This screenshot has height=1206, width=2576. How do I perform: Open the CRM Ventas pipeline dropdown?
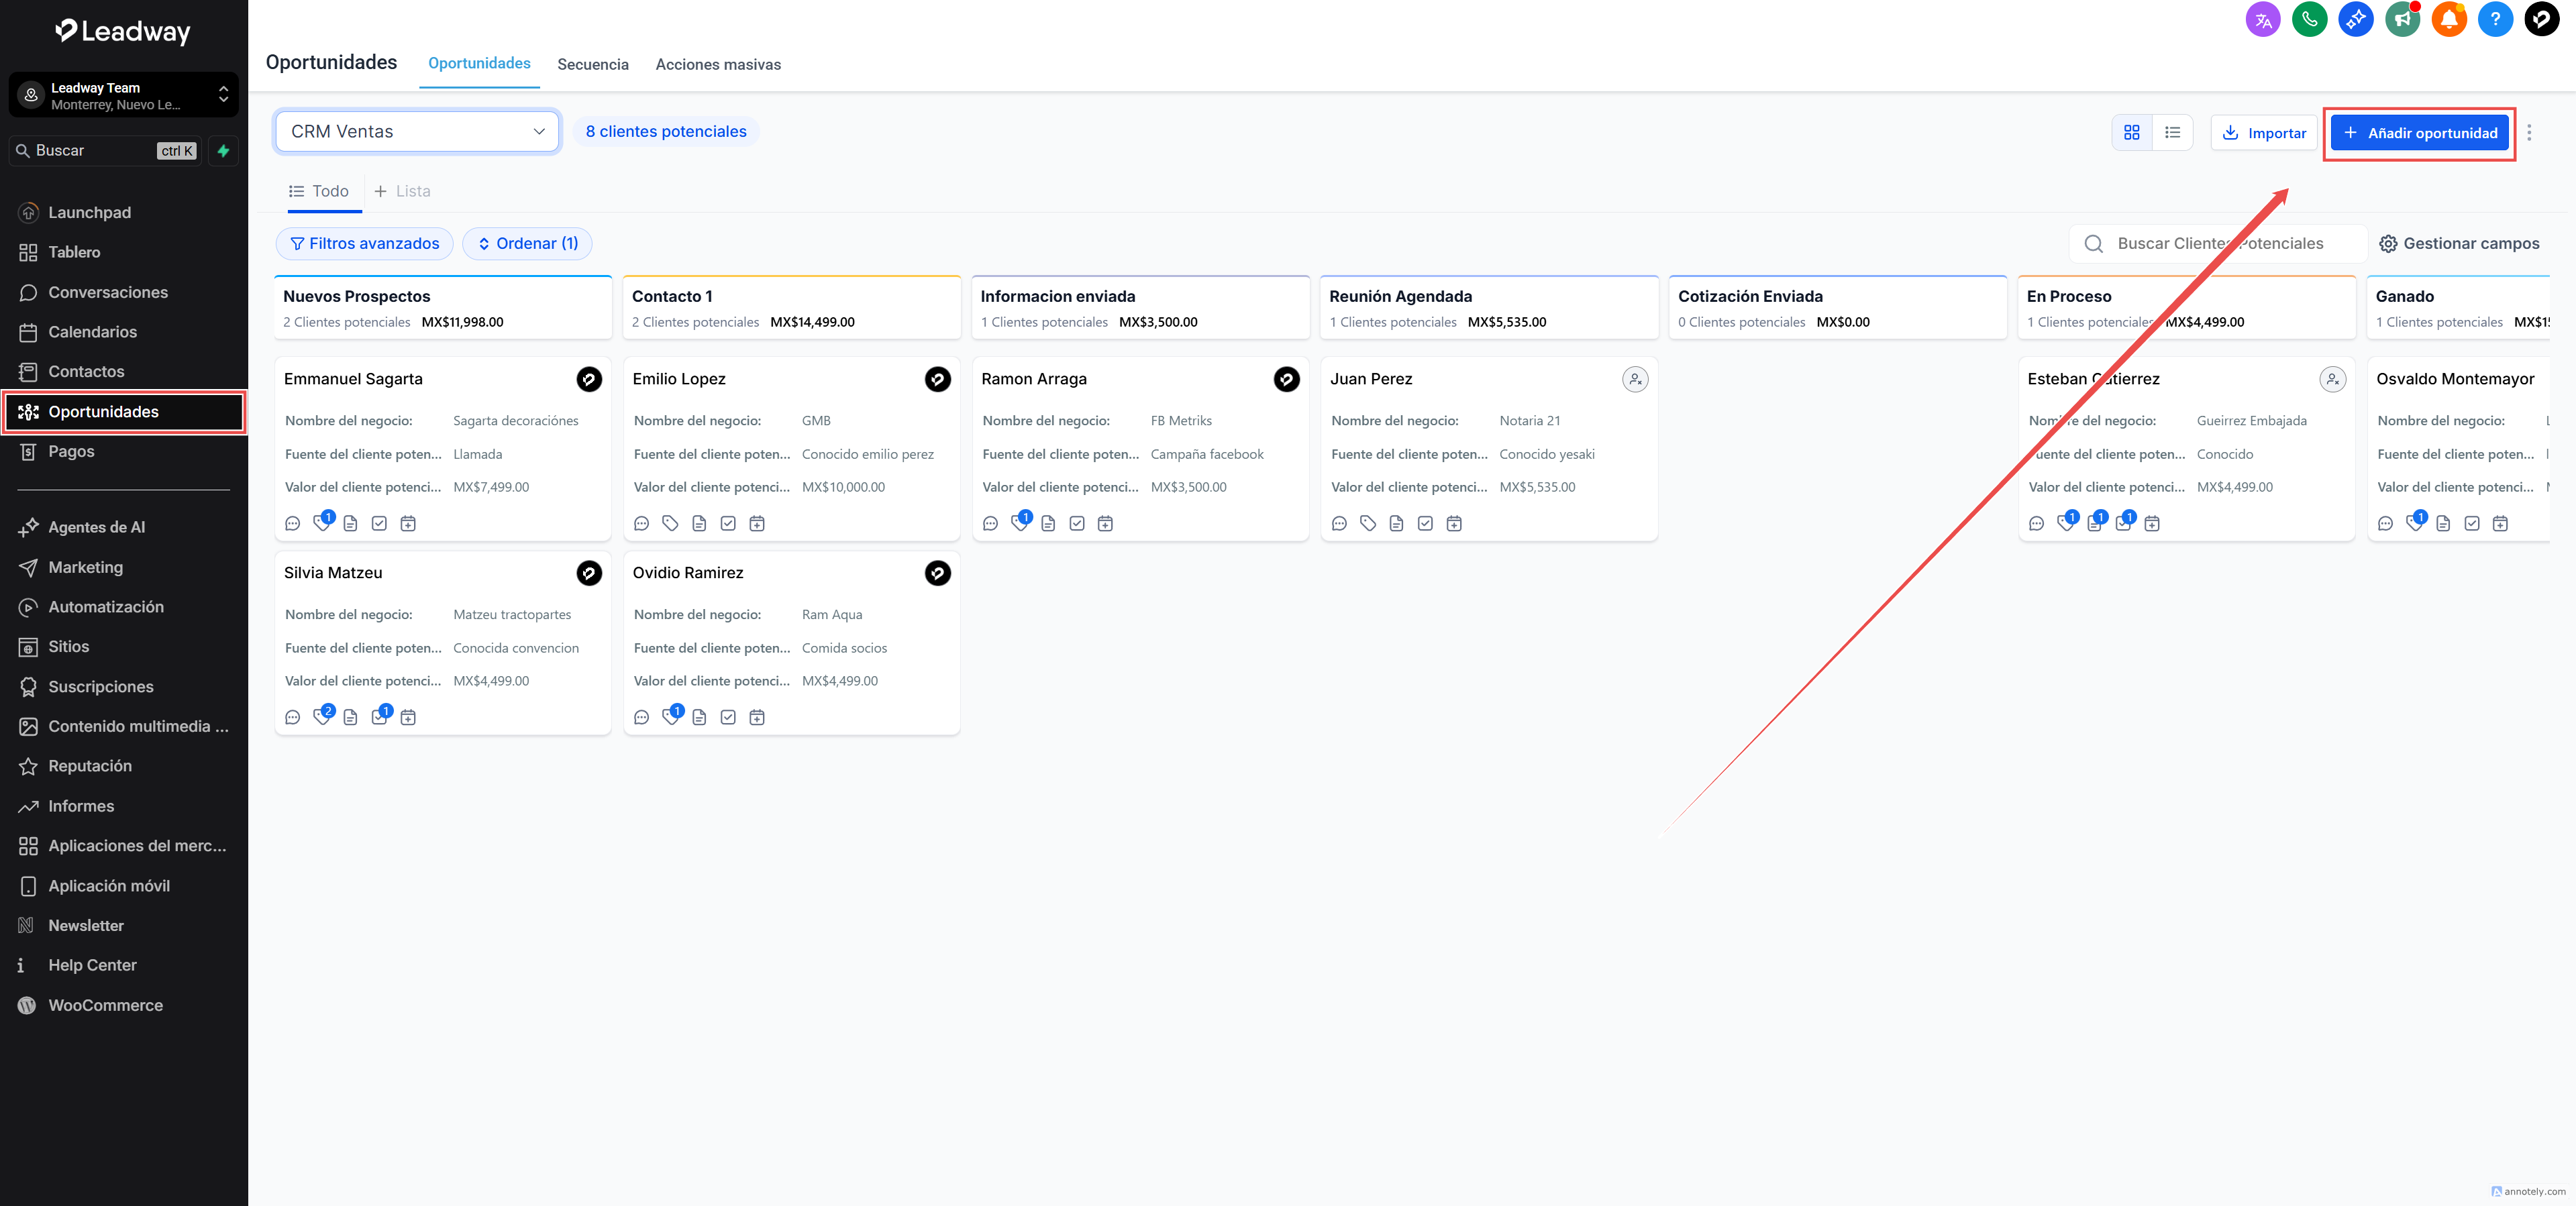coord(417,131)
